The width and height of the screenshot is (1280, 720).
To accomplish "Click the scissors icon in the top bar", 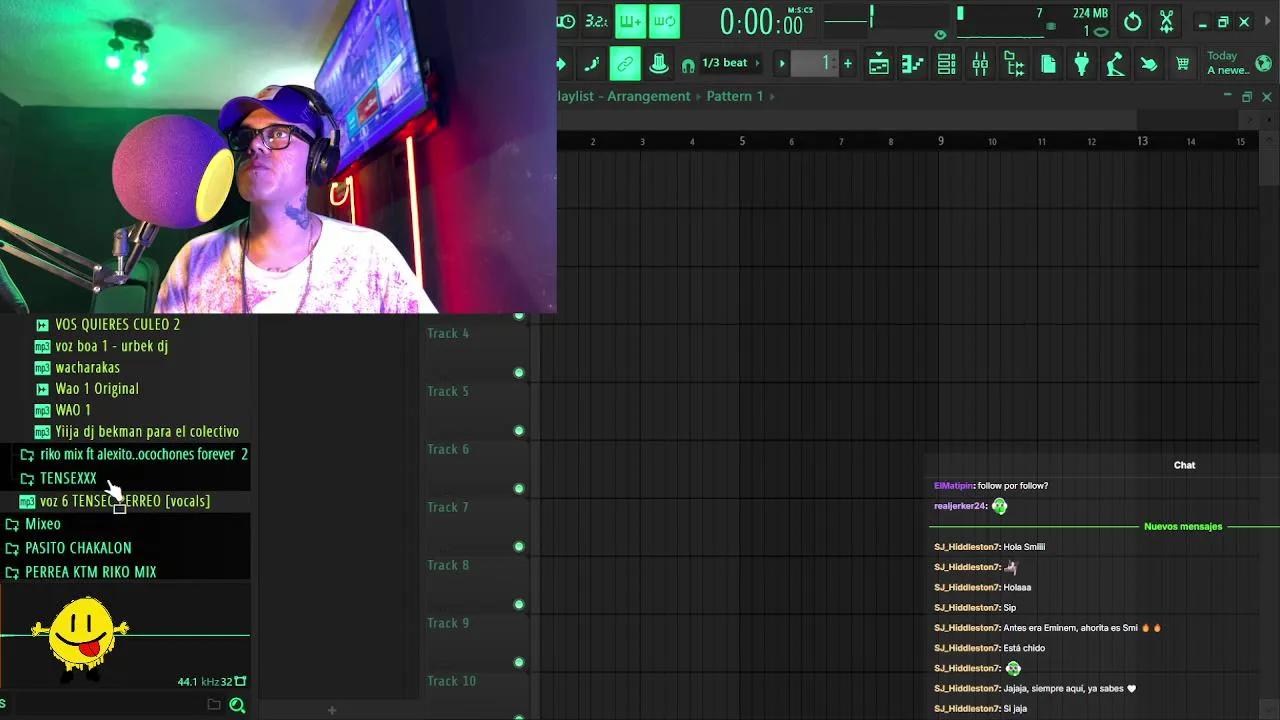I will (x=1166, y=21).
